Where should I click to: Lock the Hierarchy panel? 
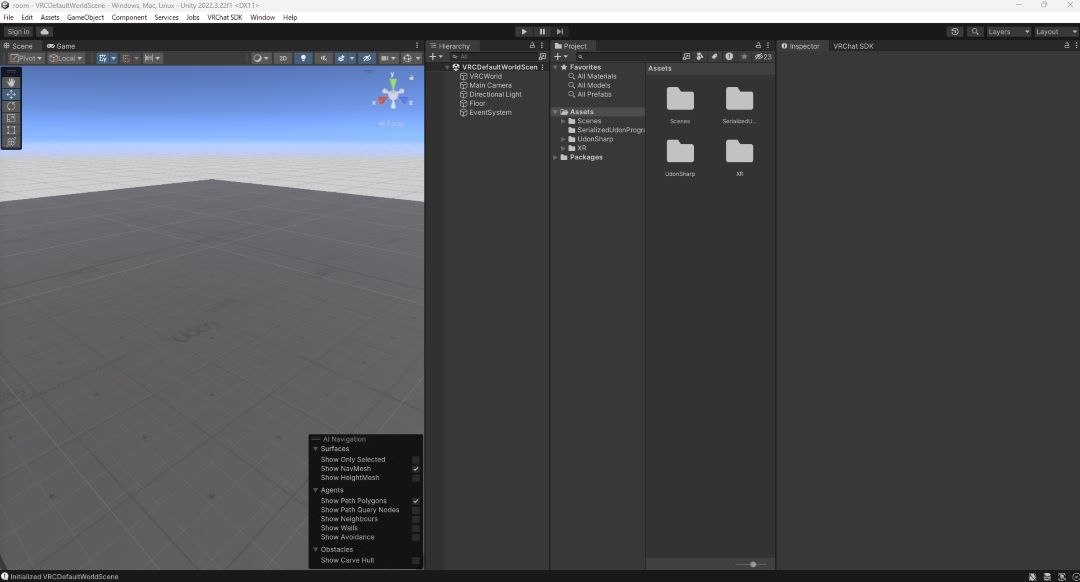point(532,45)
